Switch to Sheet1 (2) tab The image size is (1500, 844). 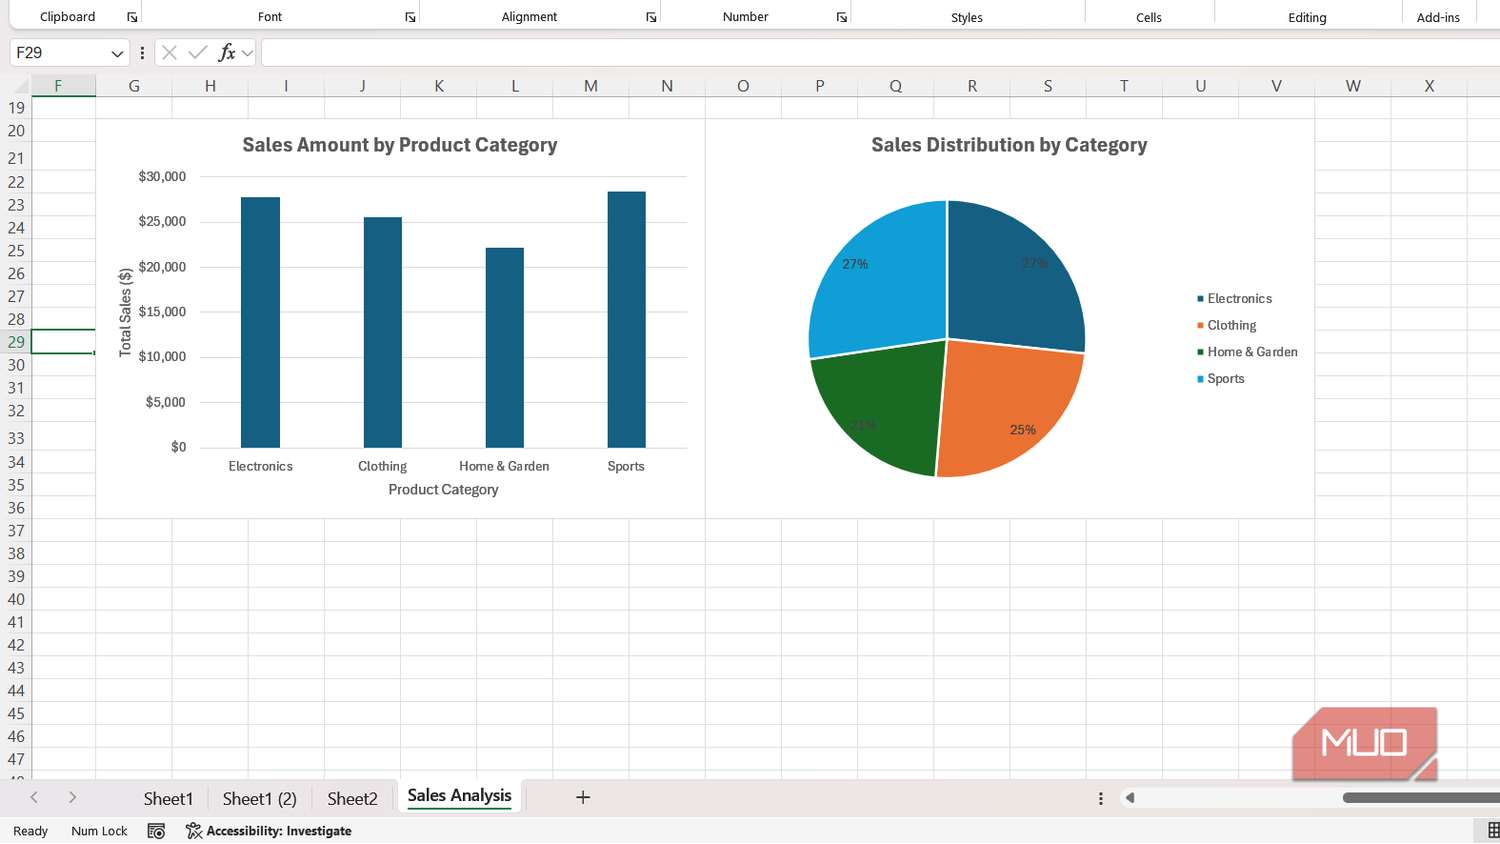pos(260,798)
